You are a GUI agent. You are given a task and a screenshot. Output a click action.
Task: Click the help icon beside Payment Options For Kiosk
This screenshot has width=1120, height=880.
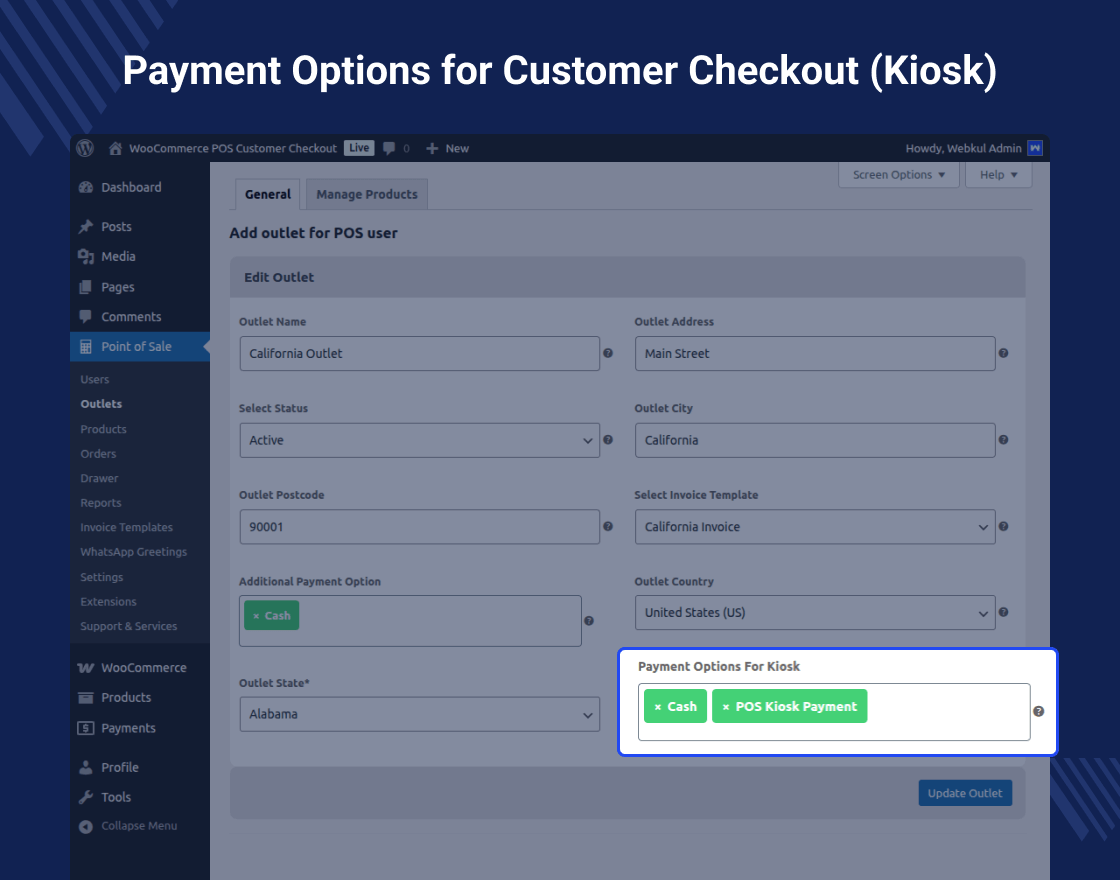click(x=1039, y=711)
